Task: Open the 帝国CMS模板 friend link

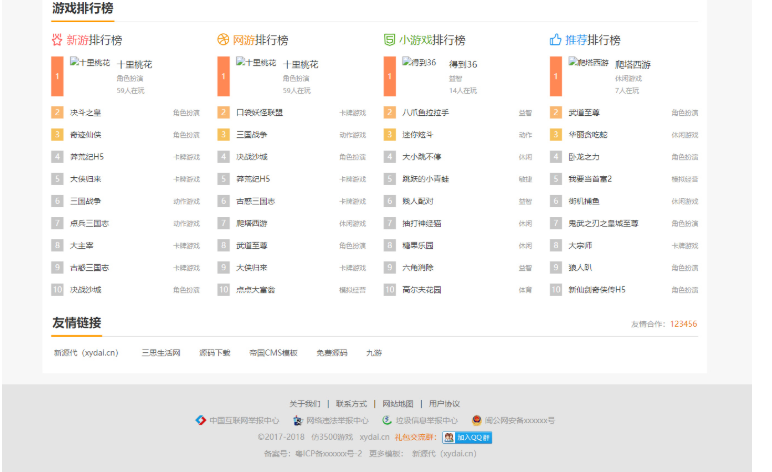Action: pos(273,352)
